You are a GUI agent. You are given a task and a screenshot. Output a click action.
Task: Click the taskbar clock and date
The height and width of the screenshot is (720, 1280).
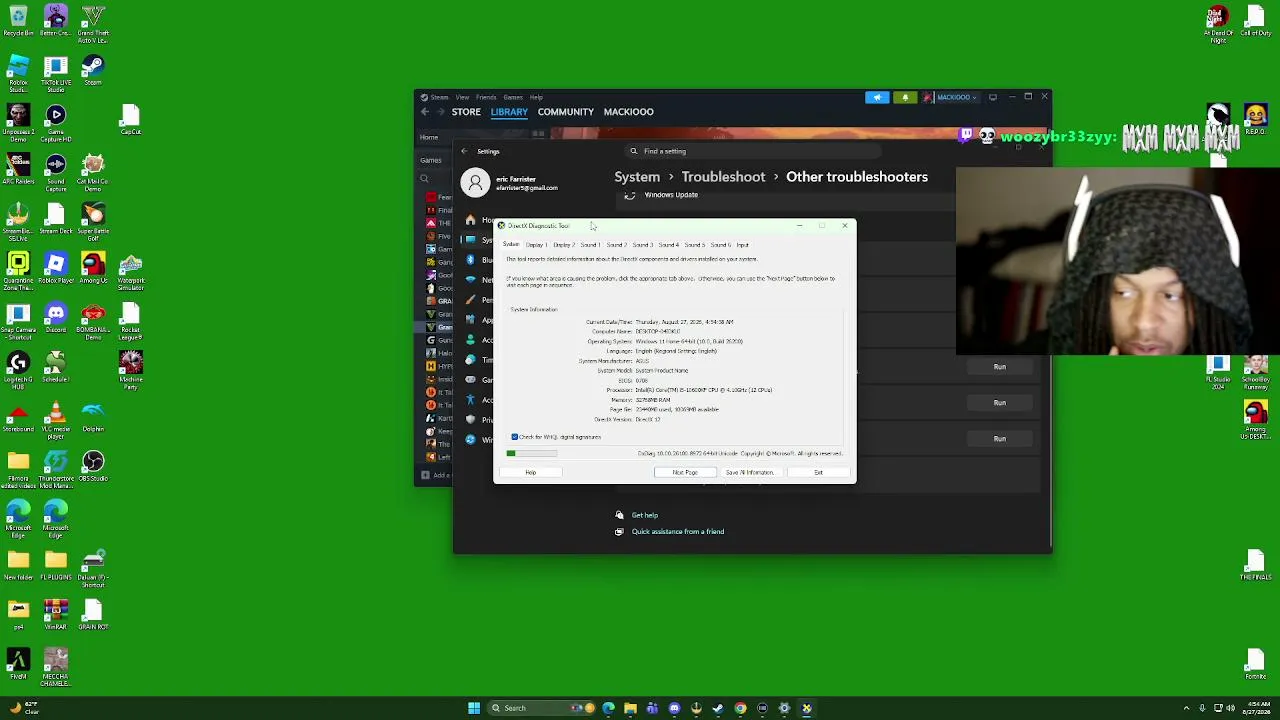point(1257,708)
